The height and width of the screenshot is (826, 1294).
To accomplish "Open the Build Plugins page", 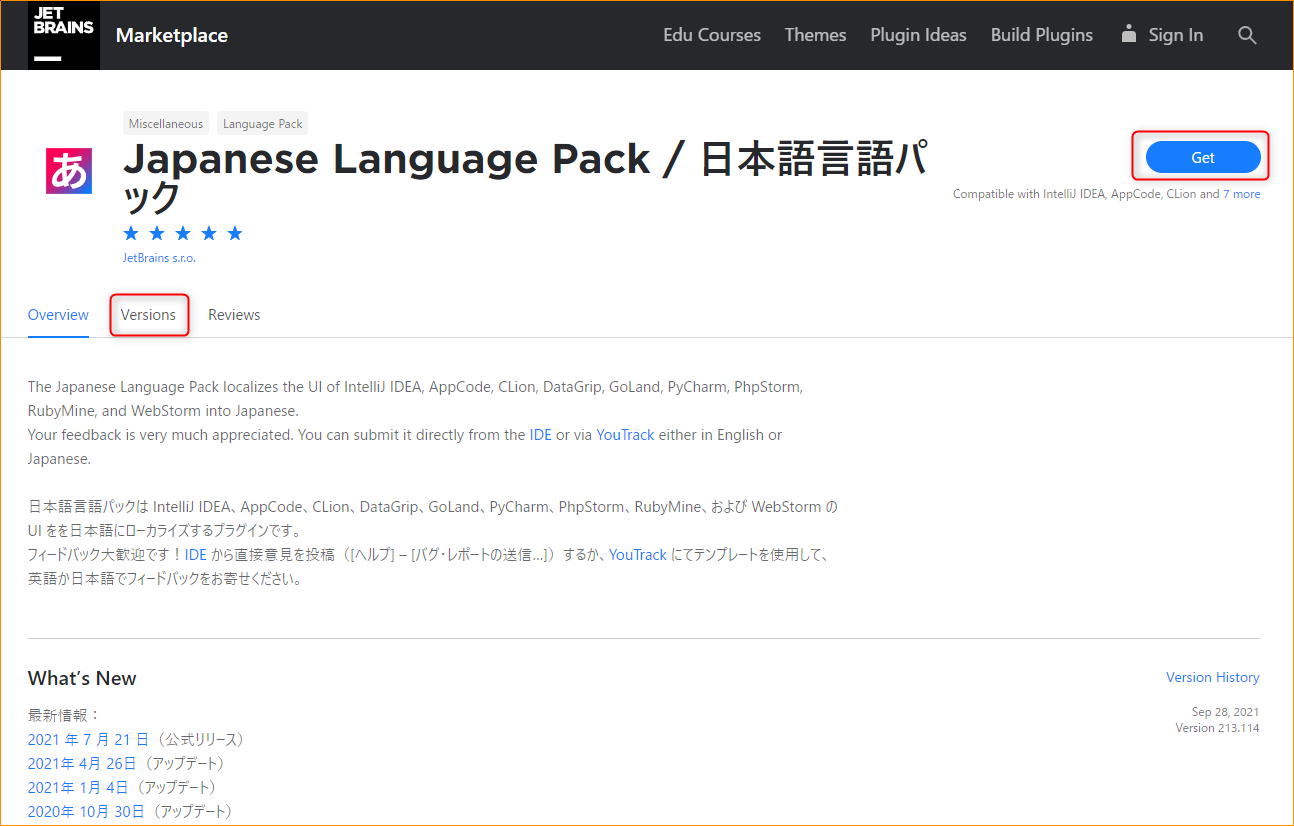I will [1041, 35].
